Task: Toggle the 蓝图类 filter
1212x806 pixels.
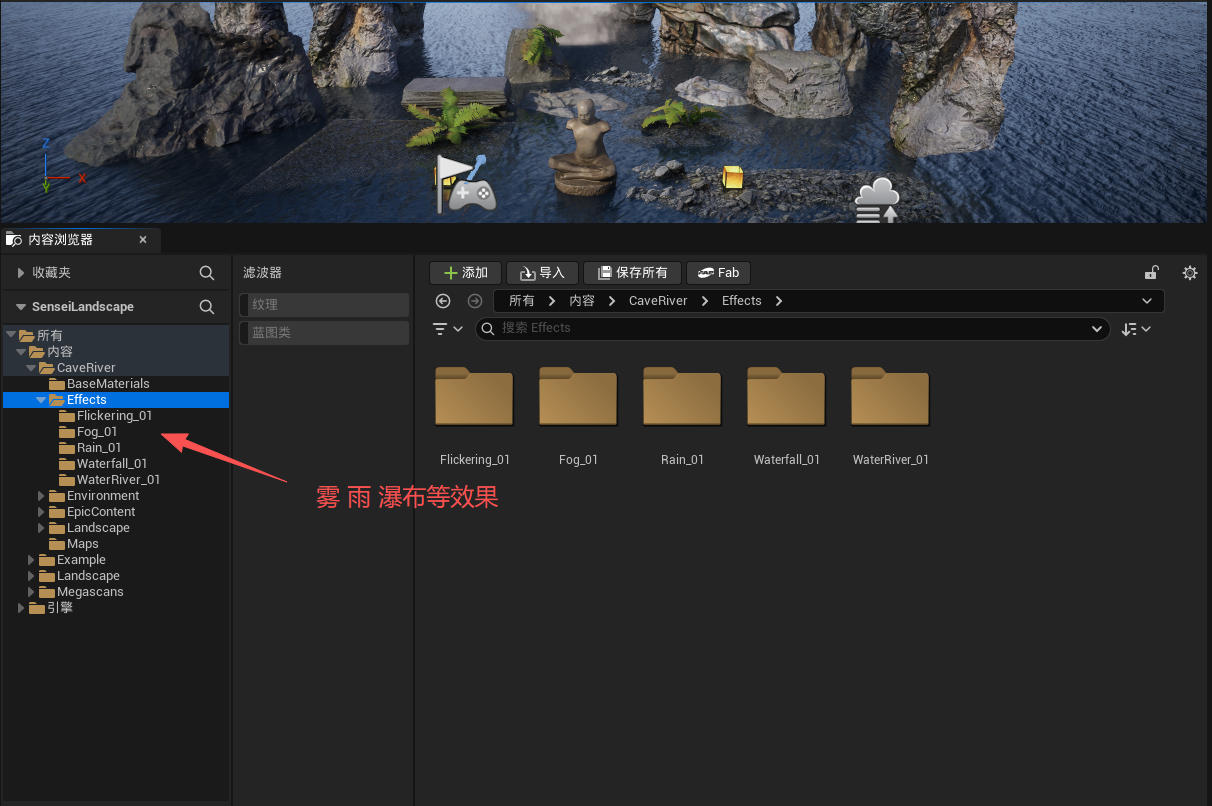Action: [324, 333]
